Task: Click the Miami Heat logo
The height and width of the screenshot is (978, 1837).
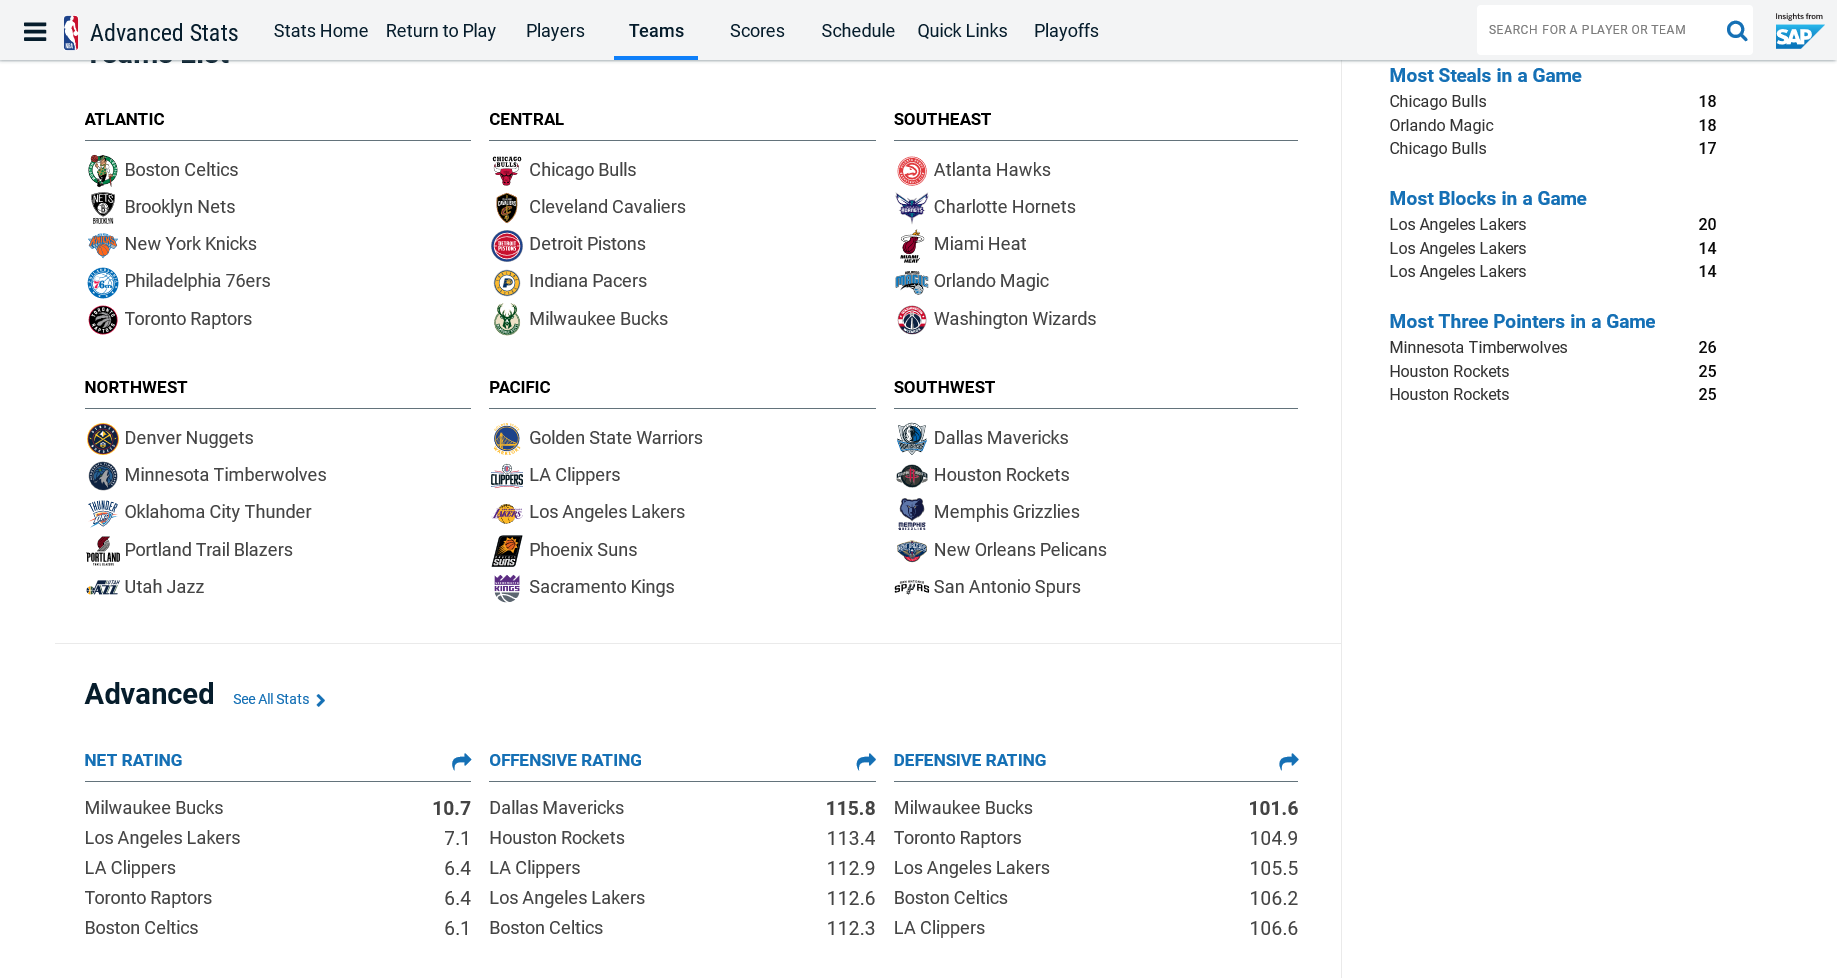Action: (x=911, y=245)
